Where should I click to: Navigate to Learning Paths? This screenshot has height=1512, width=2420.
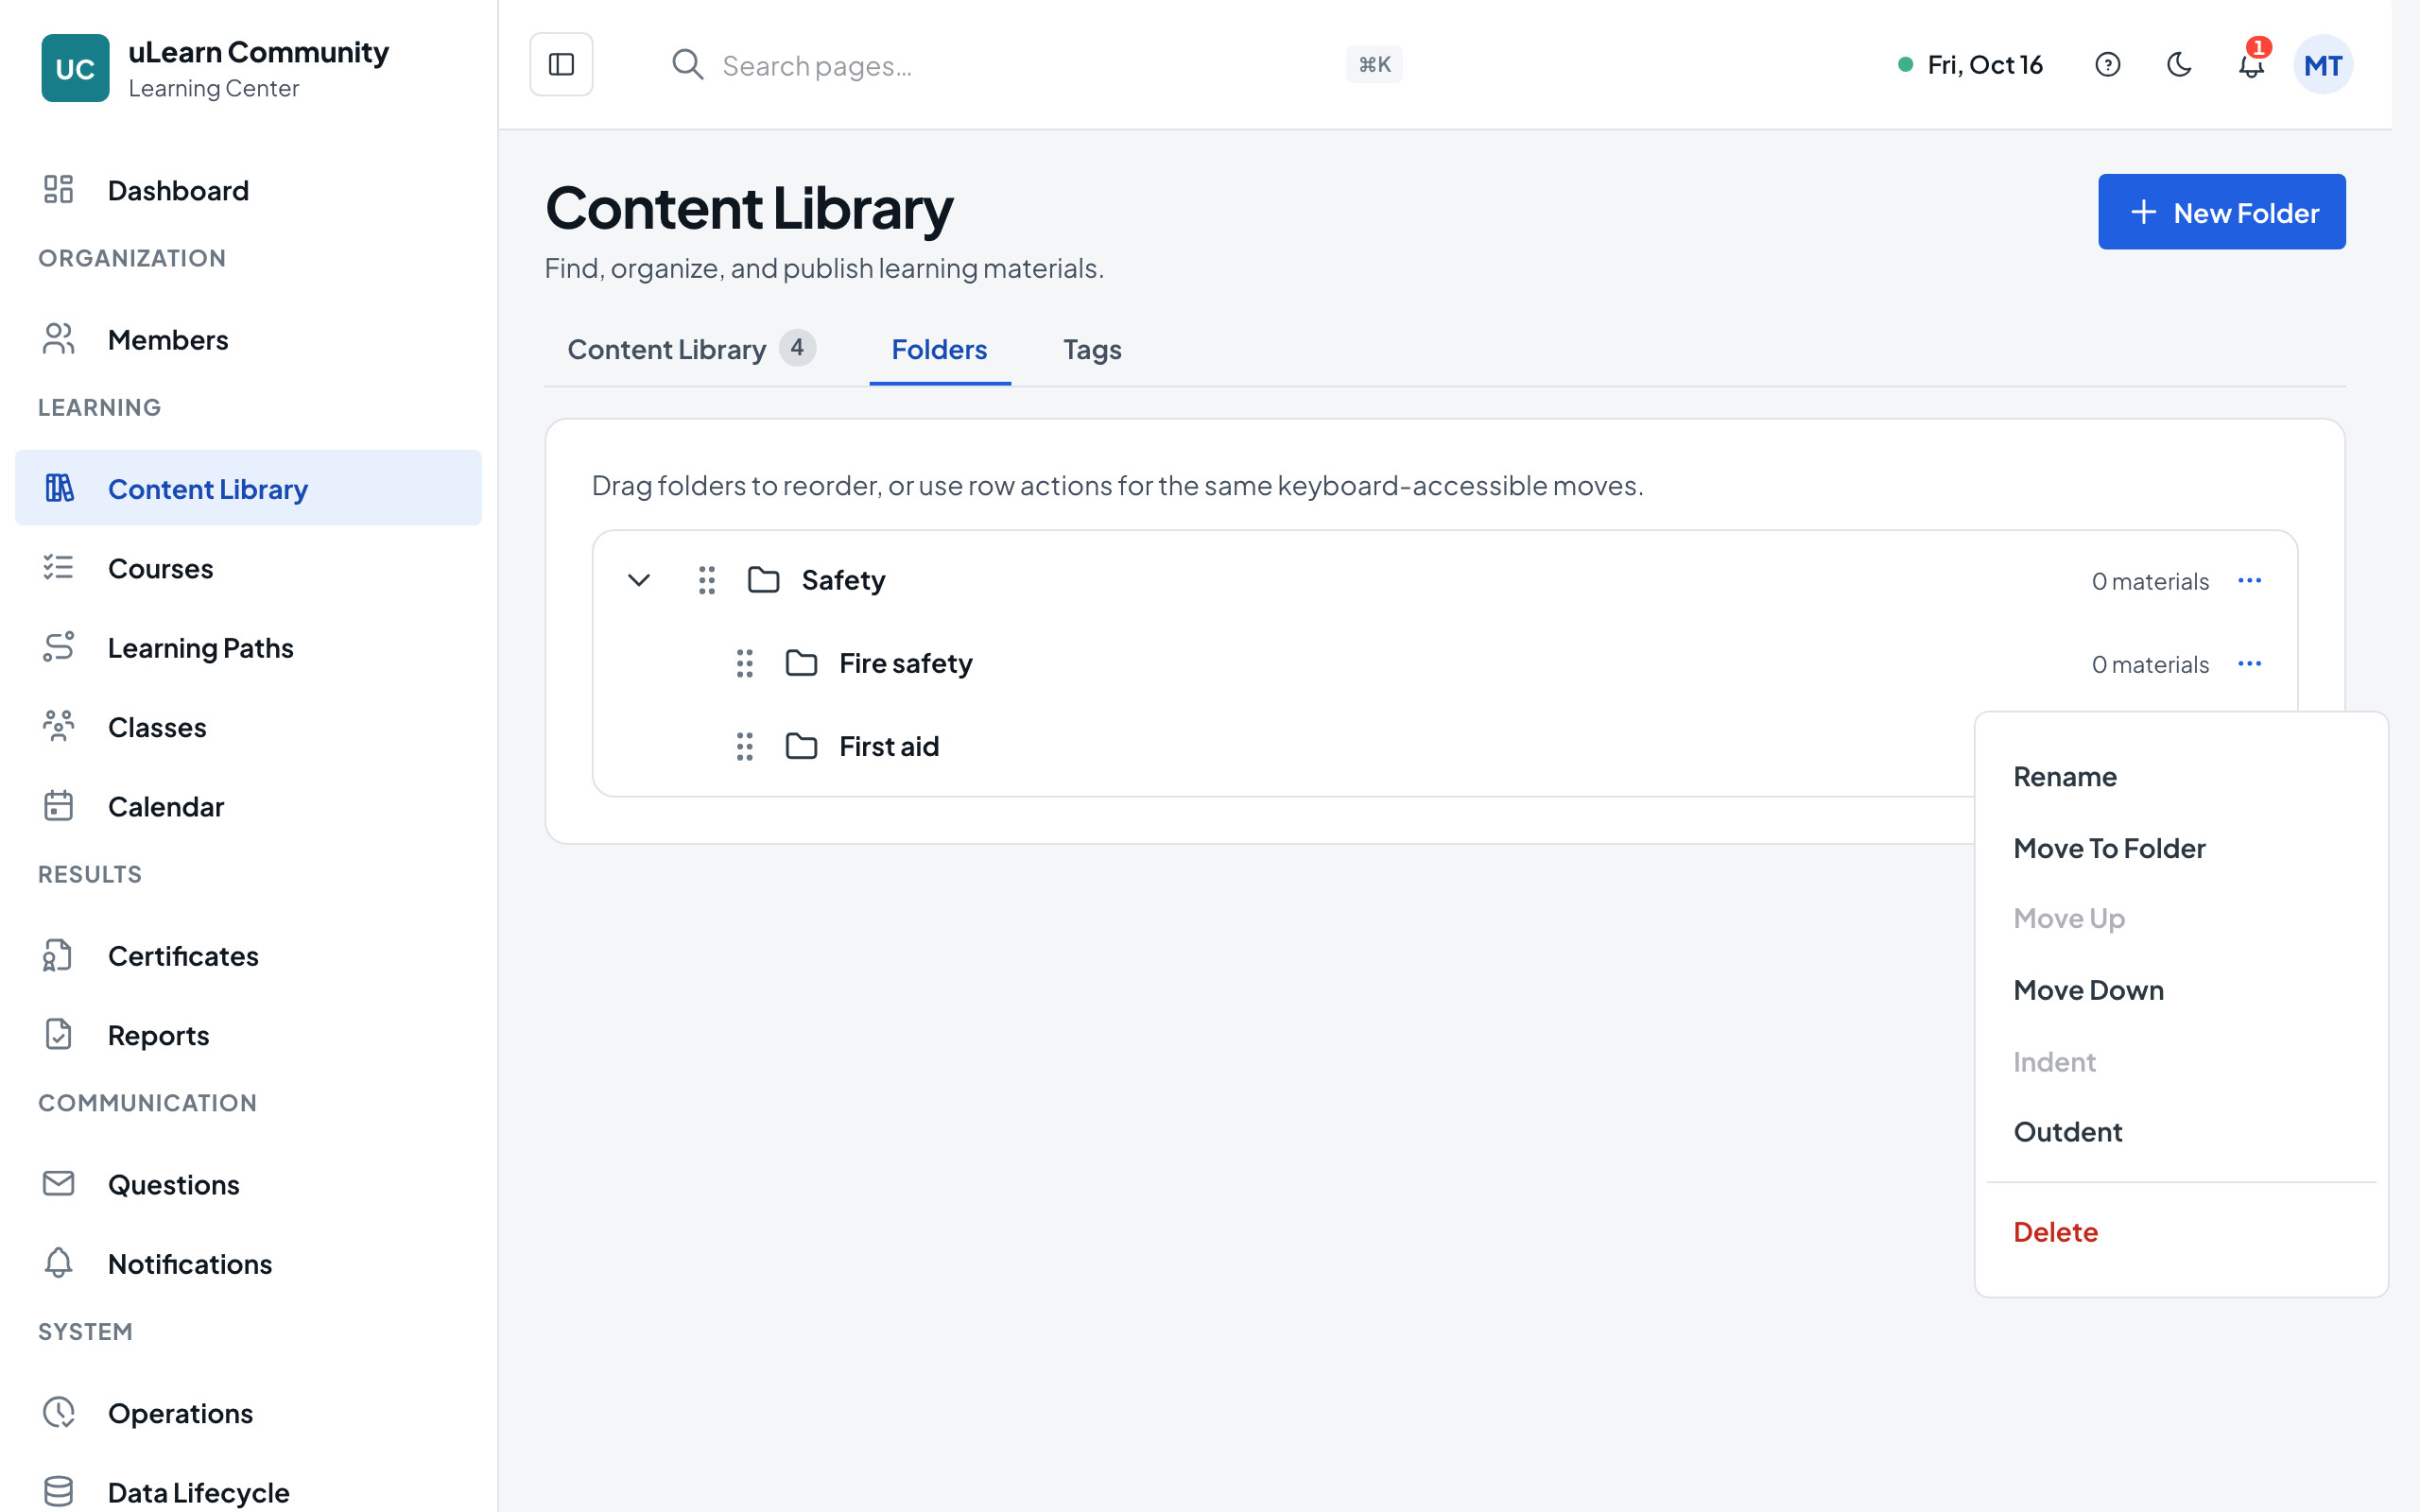(248, 647)
